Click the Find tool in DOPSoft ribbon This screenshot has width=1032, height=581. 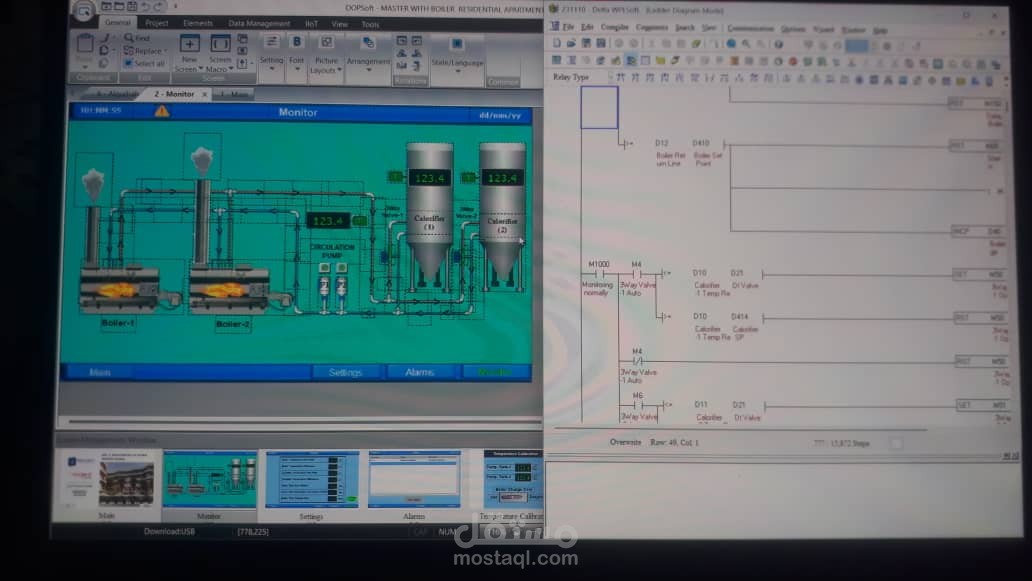coord(137,38)
